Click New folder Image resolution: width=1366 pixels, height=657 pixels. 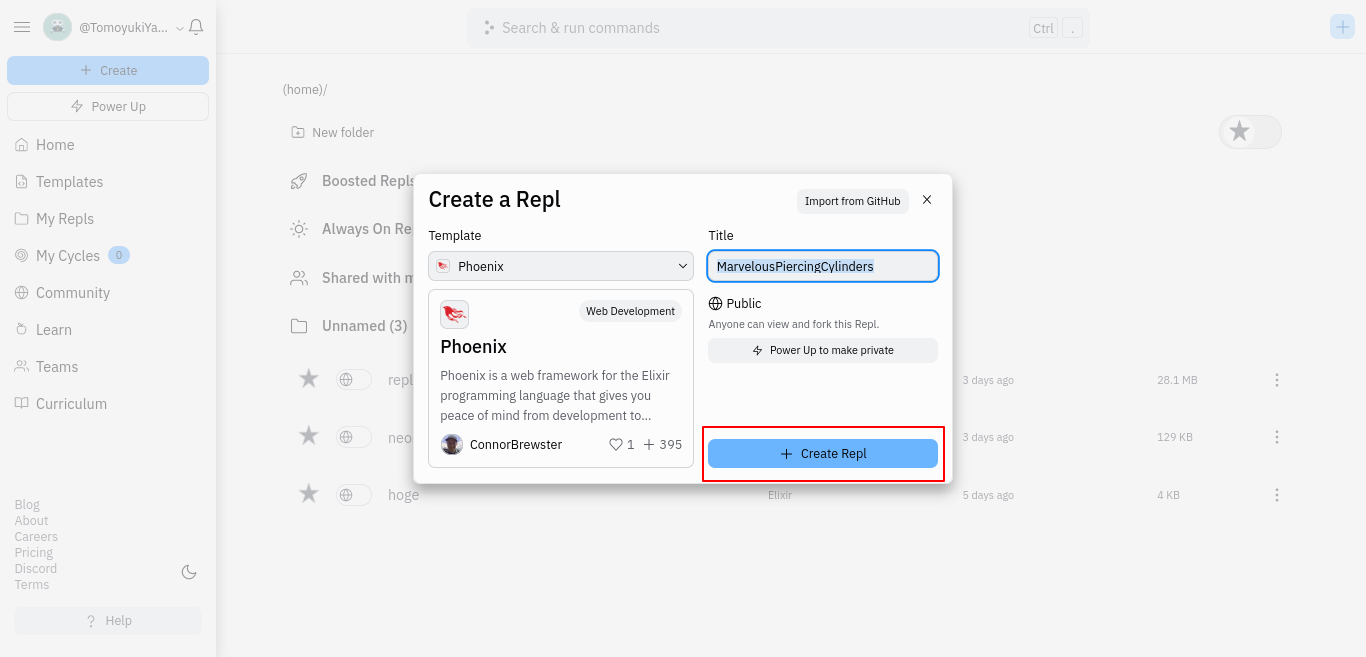point(332,132)
